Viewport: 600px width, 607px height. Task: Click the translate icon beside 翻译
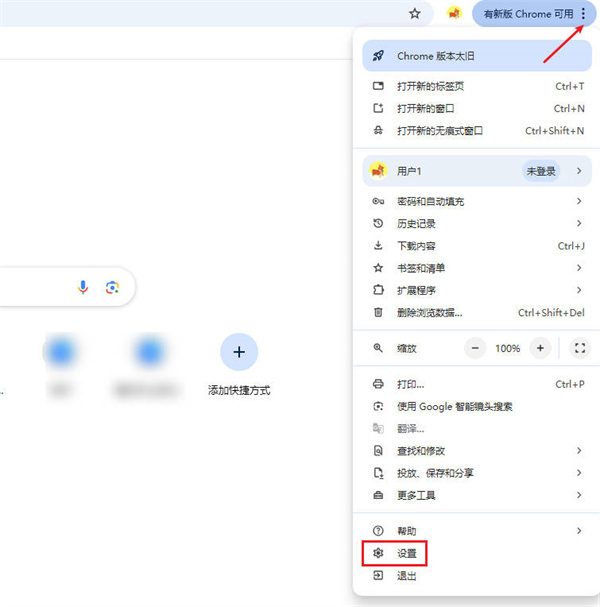[x=378, y=428]
